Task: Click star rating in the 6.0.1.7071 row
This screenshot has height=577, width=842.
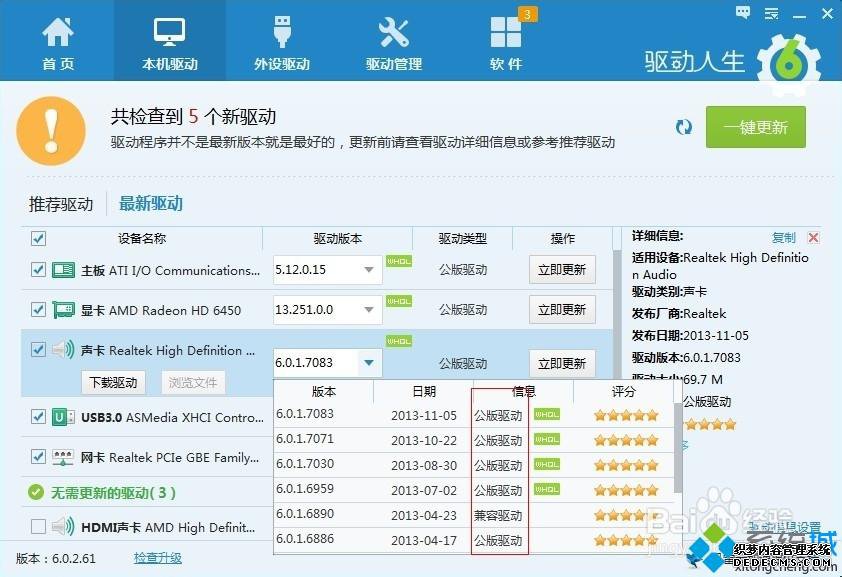Action: pyautogui.click(x=626, y=440)
